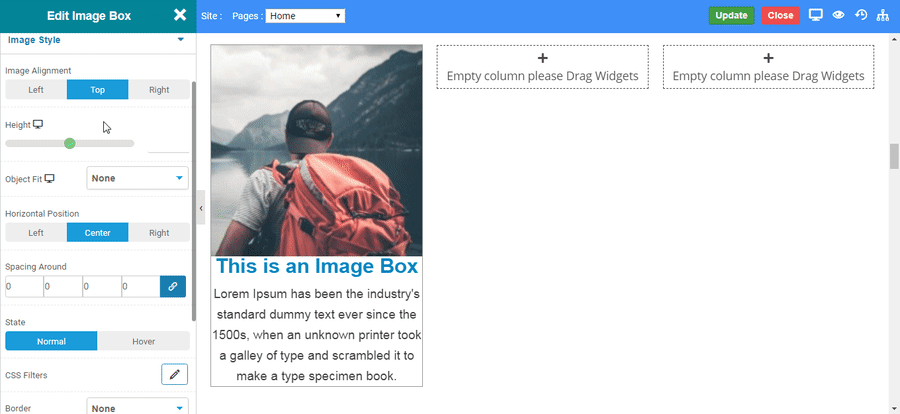
Task: Open the Border dropdown
Action: click(x=138, y=408)
